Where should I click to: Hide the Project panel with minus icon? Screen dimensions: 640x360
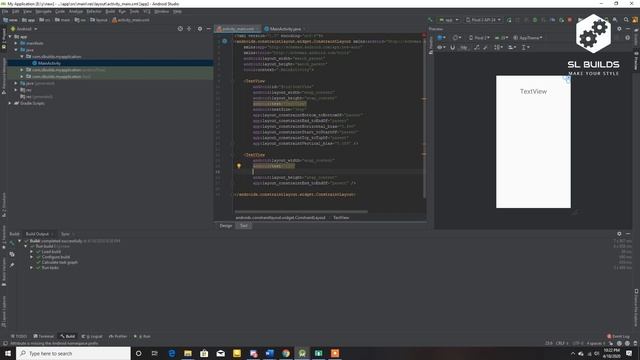(209, 29)
